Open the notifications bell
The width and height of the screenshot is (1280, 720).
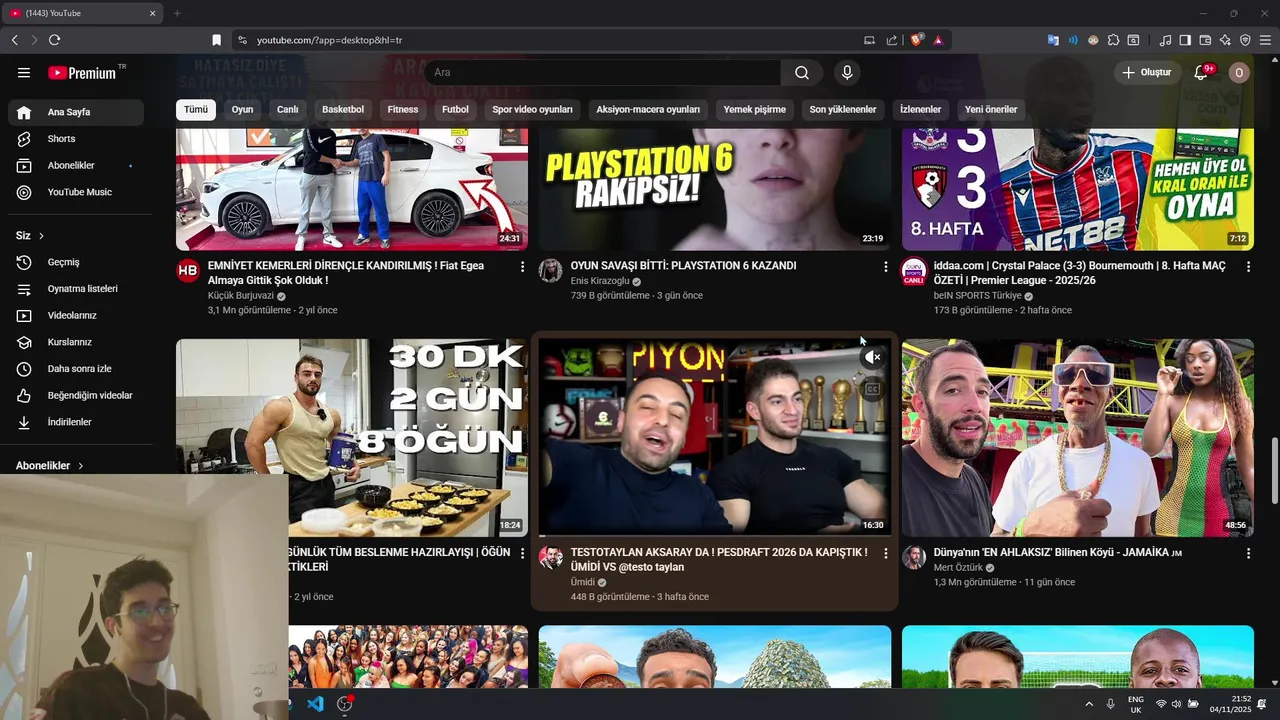pyautogui.click(x=1202, y=73)
